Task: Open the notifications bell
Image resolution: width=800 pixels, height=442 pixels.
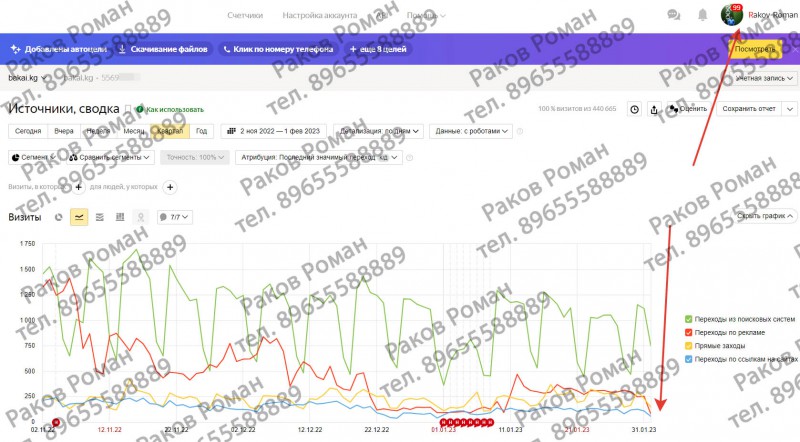Action: (x=703, y=15)
